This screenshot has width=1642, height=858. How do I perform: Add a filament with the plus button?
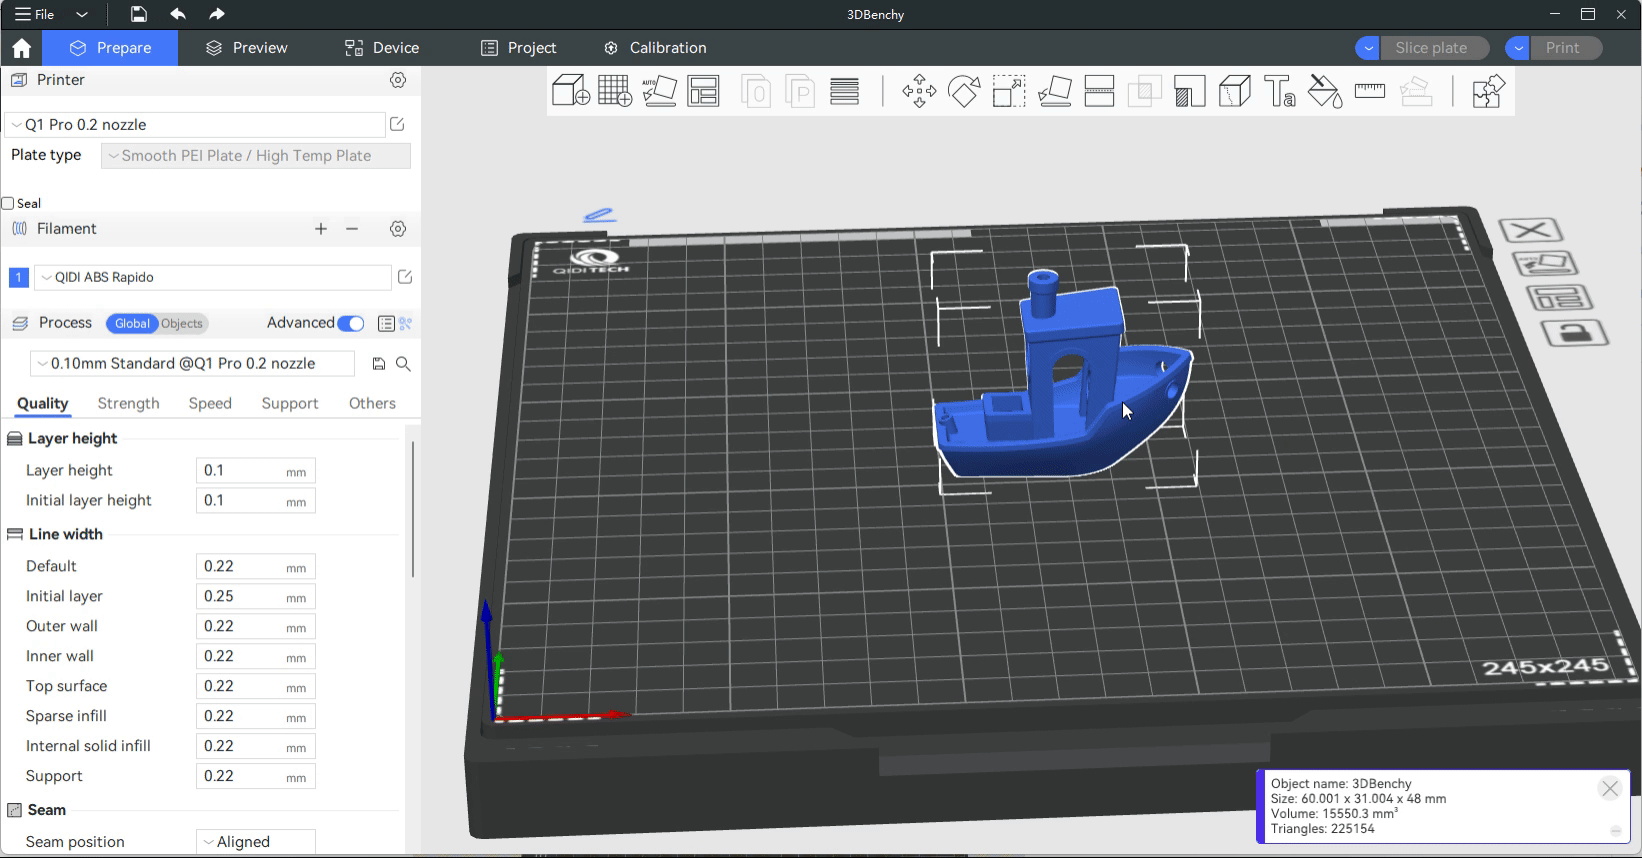point(321,229)
